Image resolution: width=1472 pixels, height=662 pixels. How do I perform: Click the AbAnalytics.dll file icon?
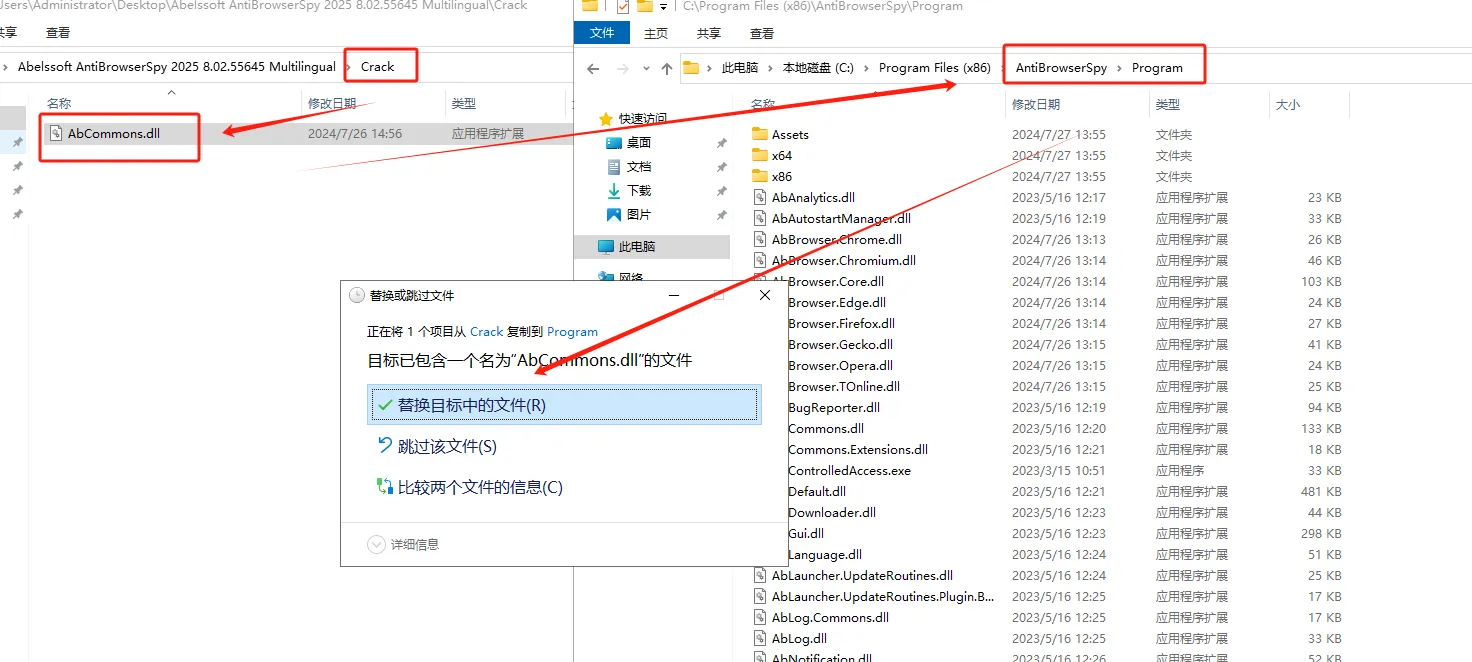point(760,197)
